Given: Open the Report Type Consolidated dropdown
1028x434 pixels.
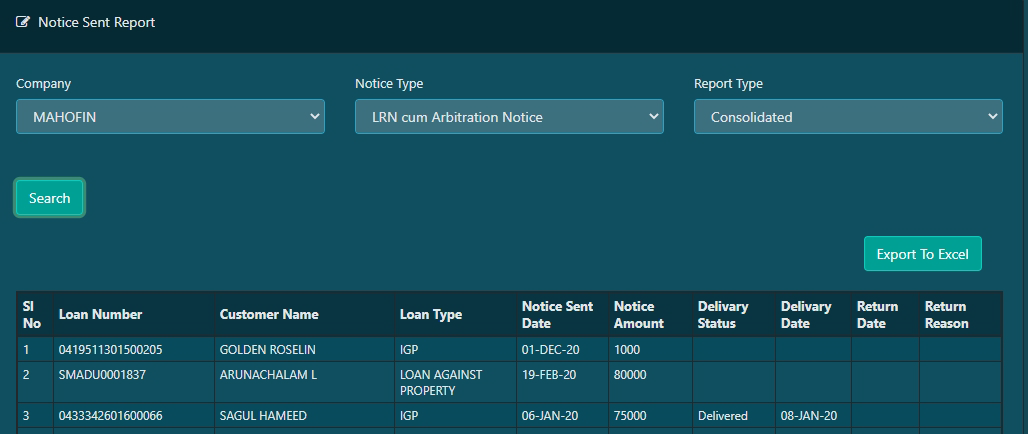Looking at the screenshot, I should [x=848, y=117].
